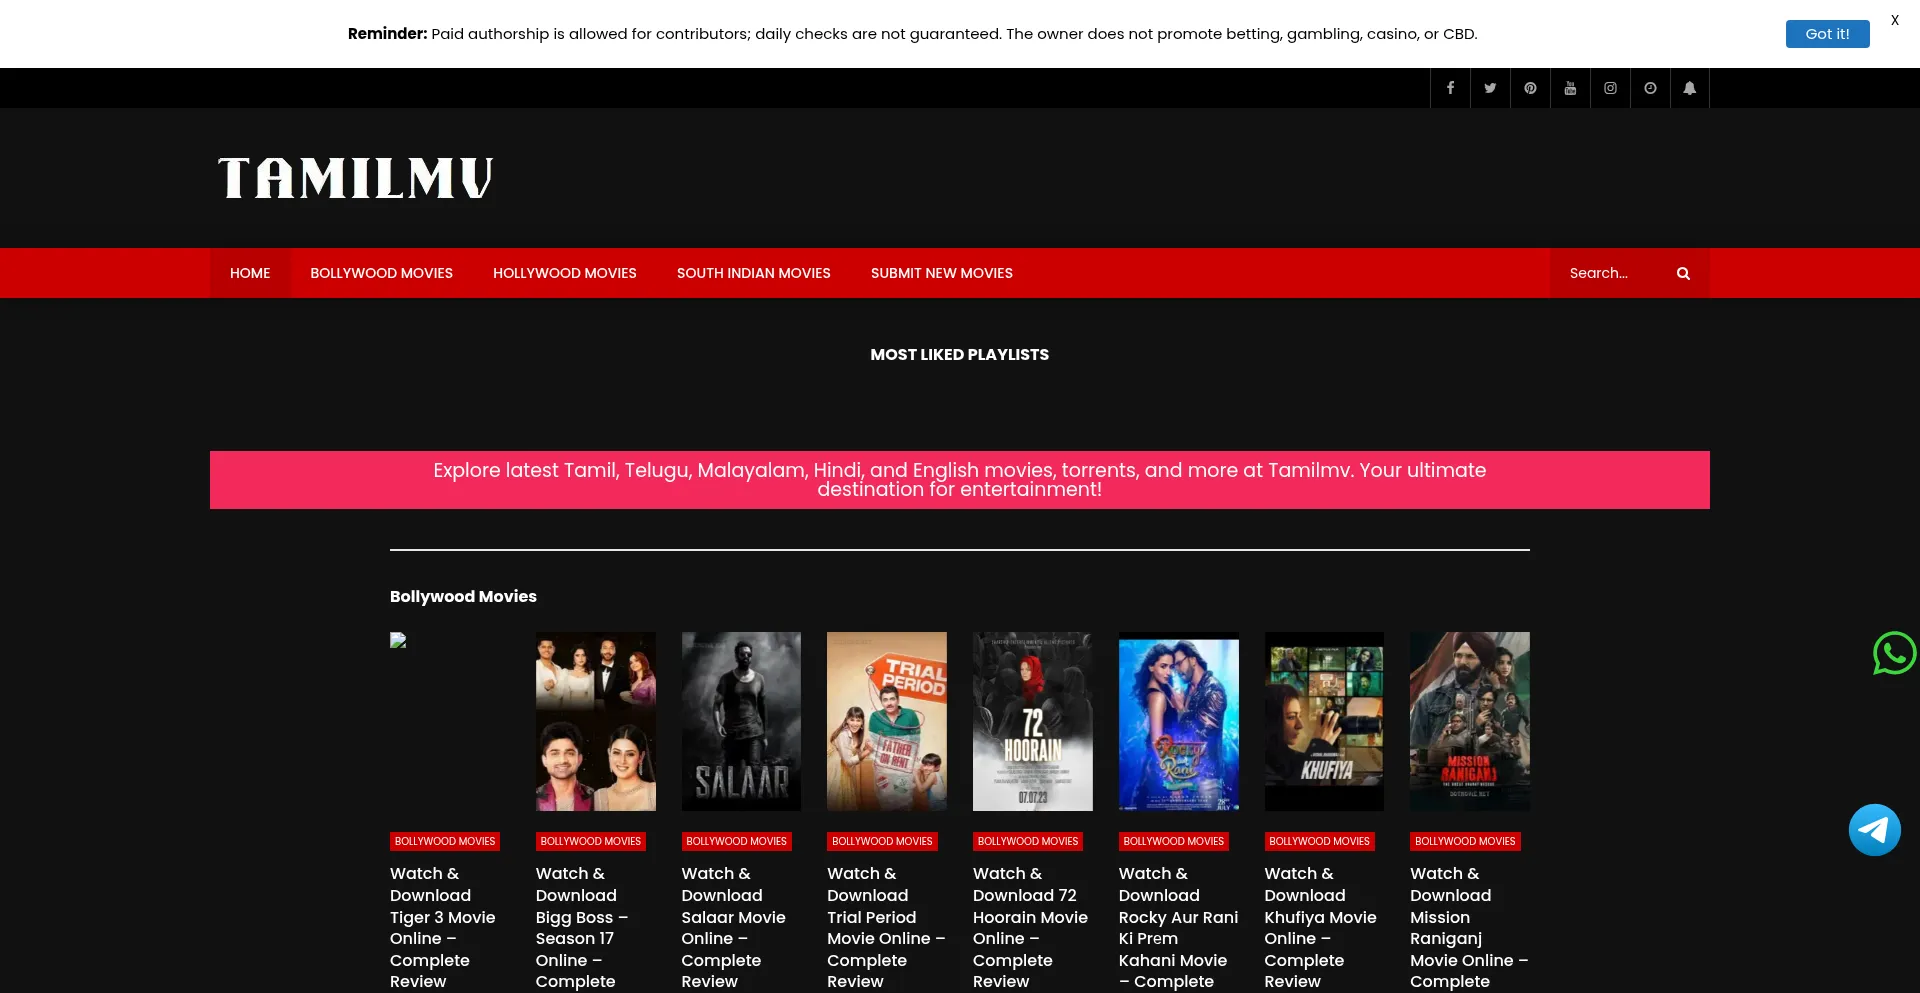Click the TAMILMV site logo

(x=355, y=178)
